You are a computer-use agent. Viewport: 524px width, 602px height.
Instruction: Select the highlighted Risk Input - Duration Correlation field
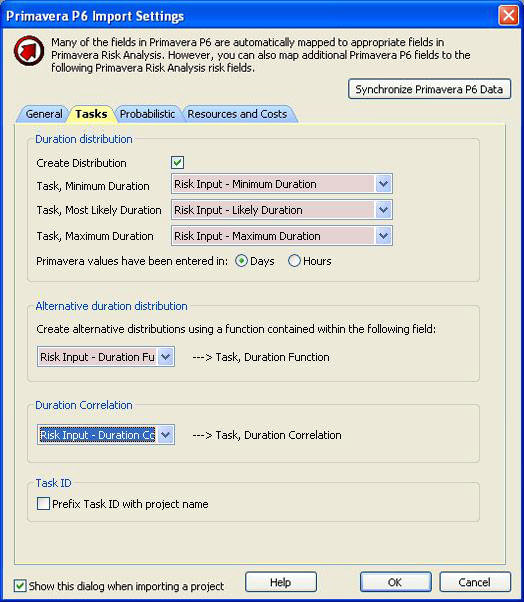pos(98,435)
